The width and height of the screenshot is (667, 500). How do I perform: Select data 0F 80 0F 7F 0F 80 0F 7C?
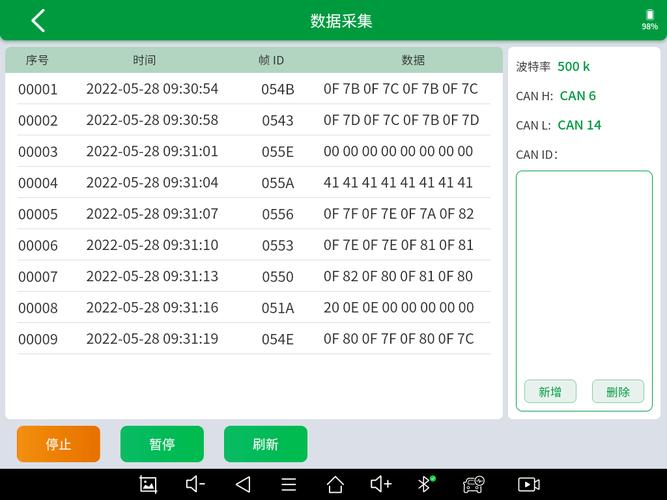(x=399, y=339)
